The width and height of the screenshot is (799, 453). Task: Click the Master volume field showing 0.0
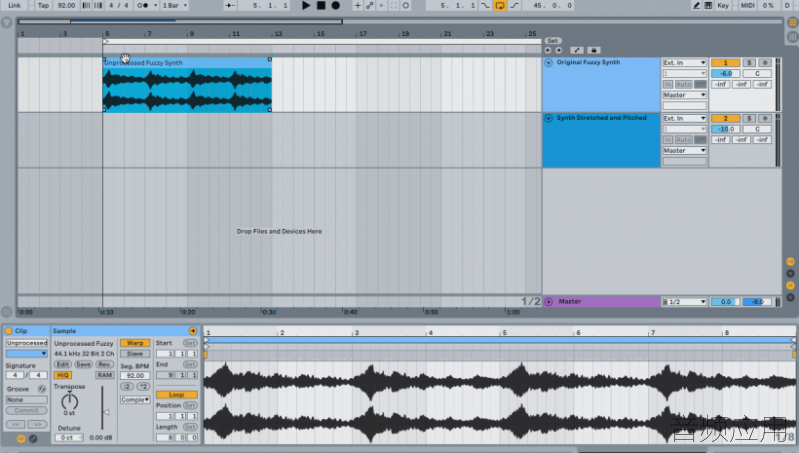[726, 302]
